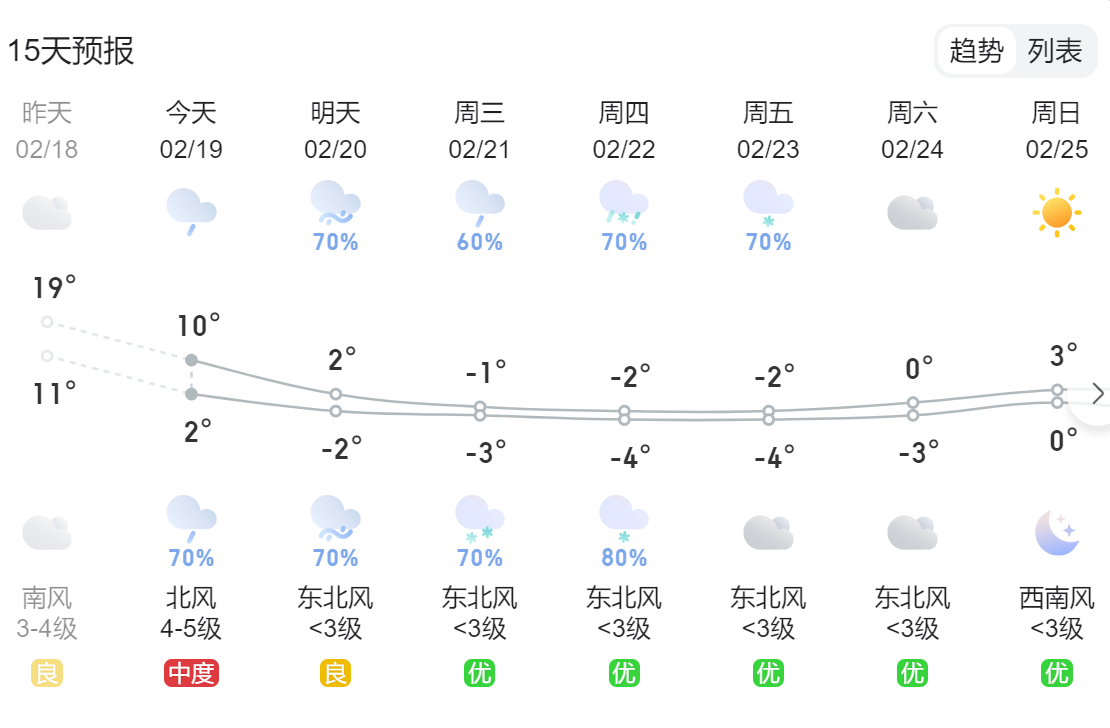Expand more forecast days with the right arrow
Viewport: 1110px width, 728px height.
coord(1100,395)
